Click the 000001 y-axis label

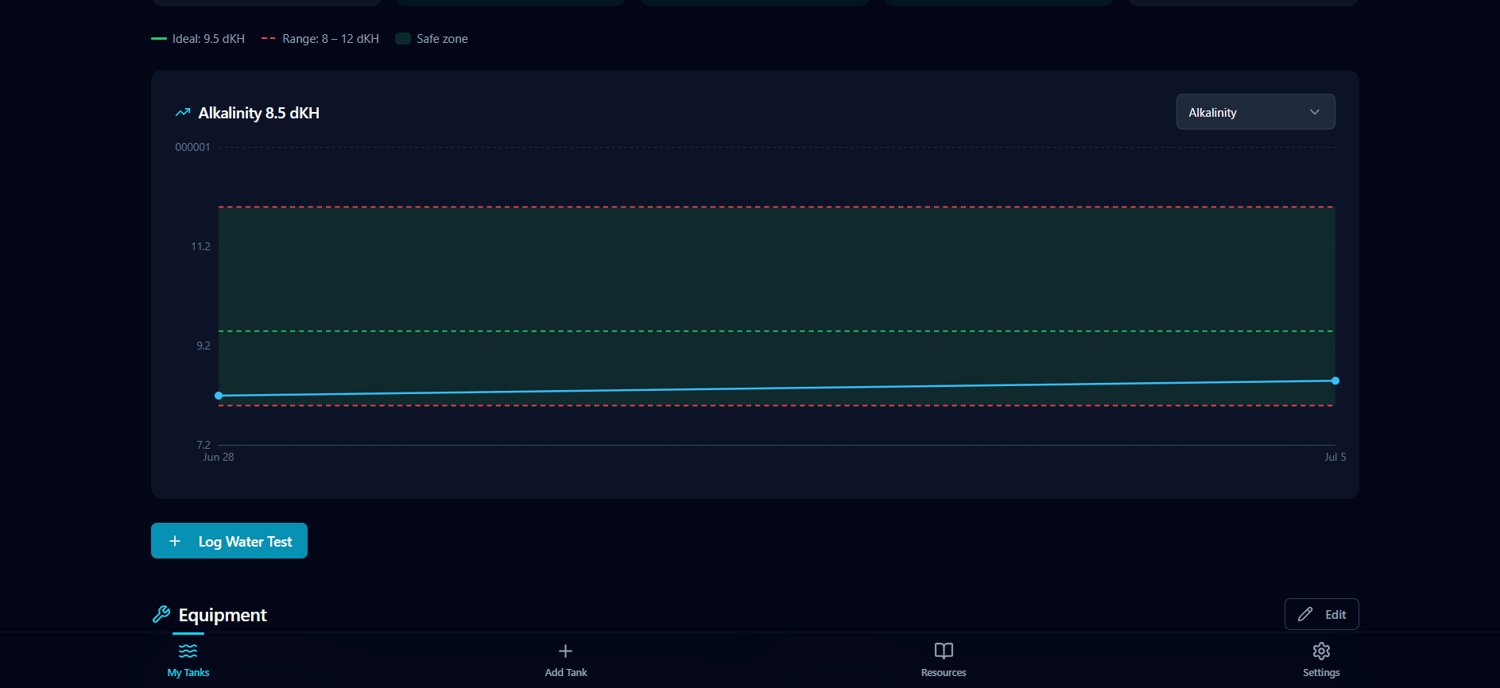click(x=193, y=147)
